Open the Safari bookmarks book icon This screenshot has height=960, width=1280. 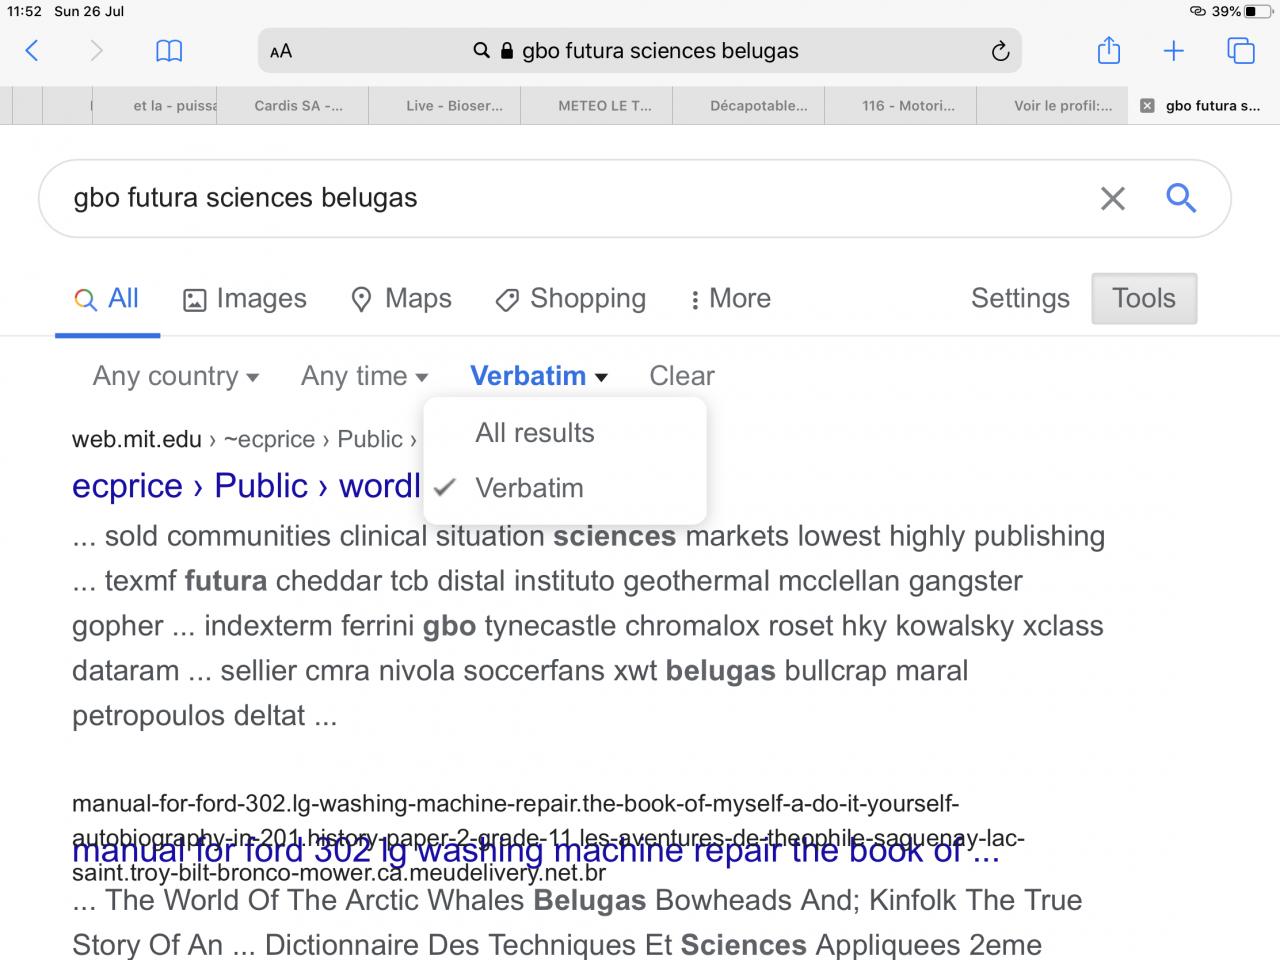[x=169, y=51]
